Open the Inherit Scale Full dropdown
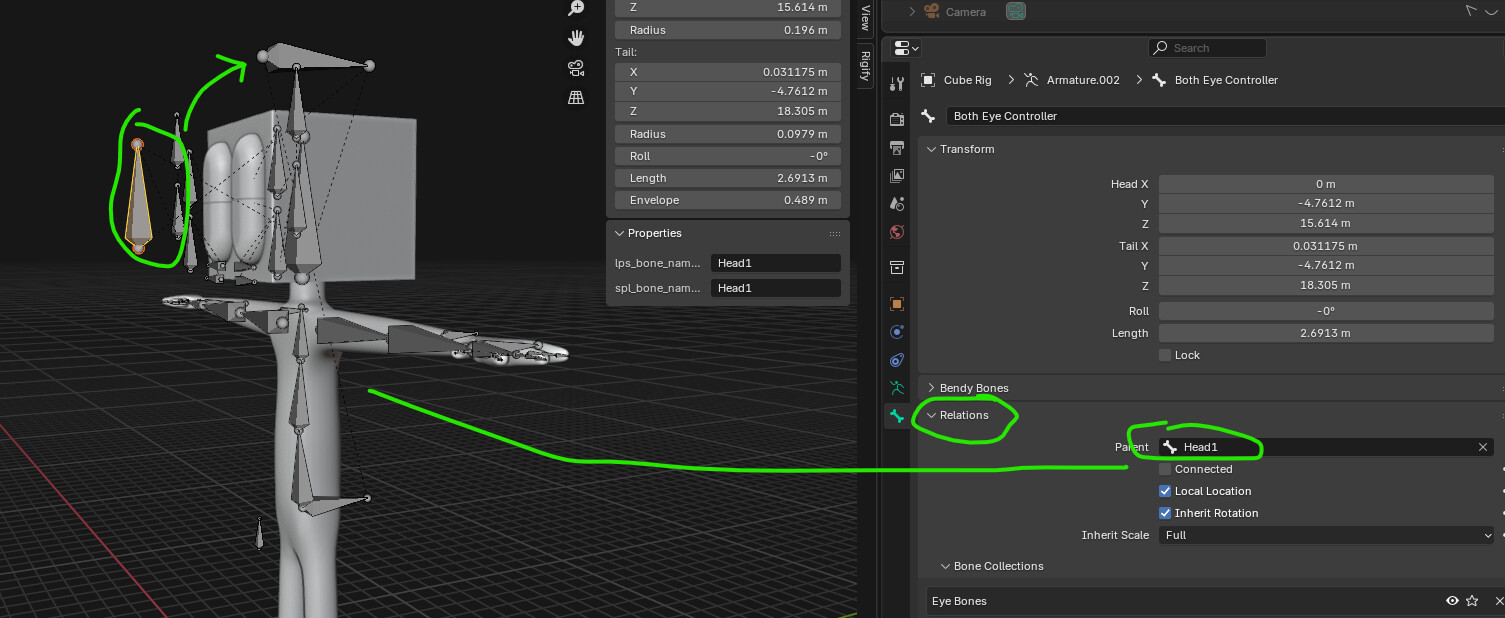The width and height of the screenshot is (1505, 618). point(1326,535)
